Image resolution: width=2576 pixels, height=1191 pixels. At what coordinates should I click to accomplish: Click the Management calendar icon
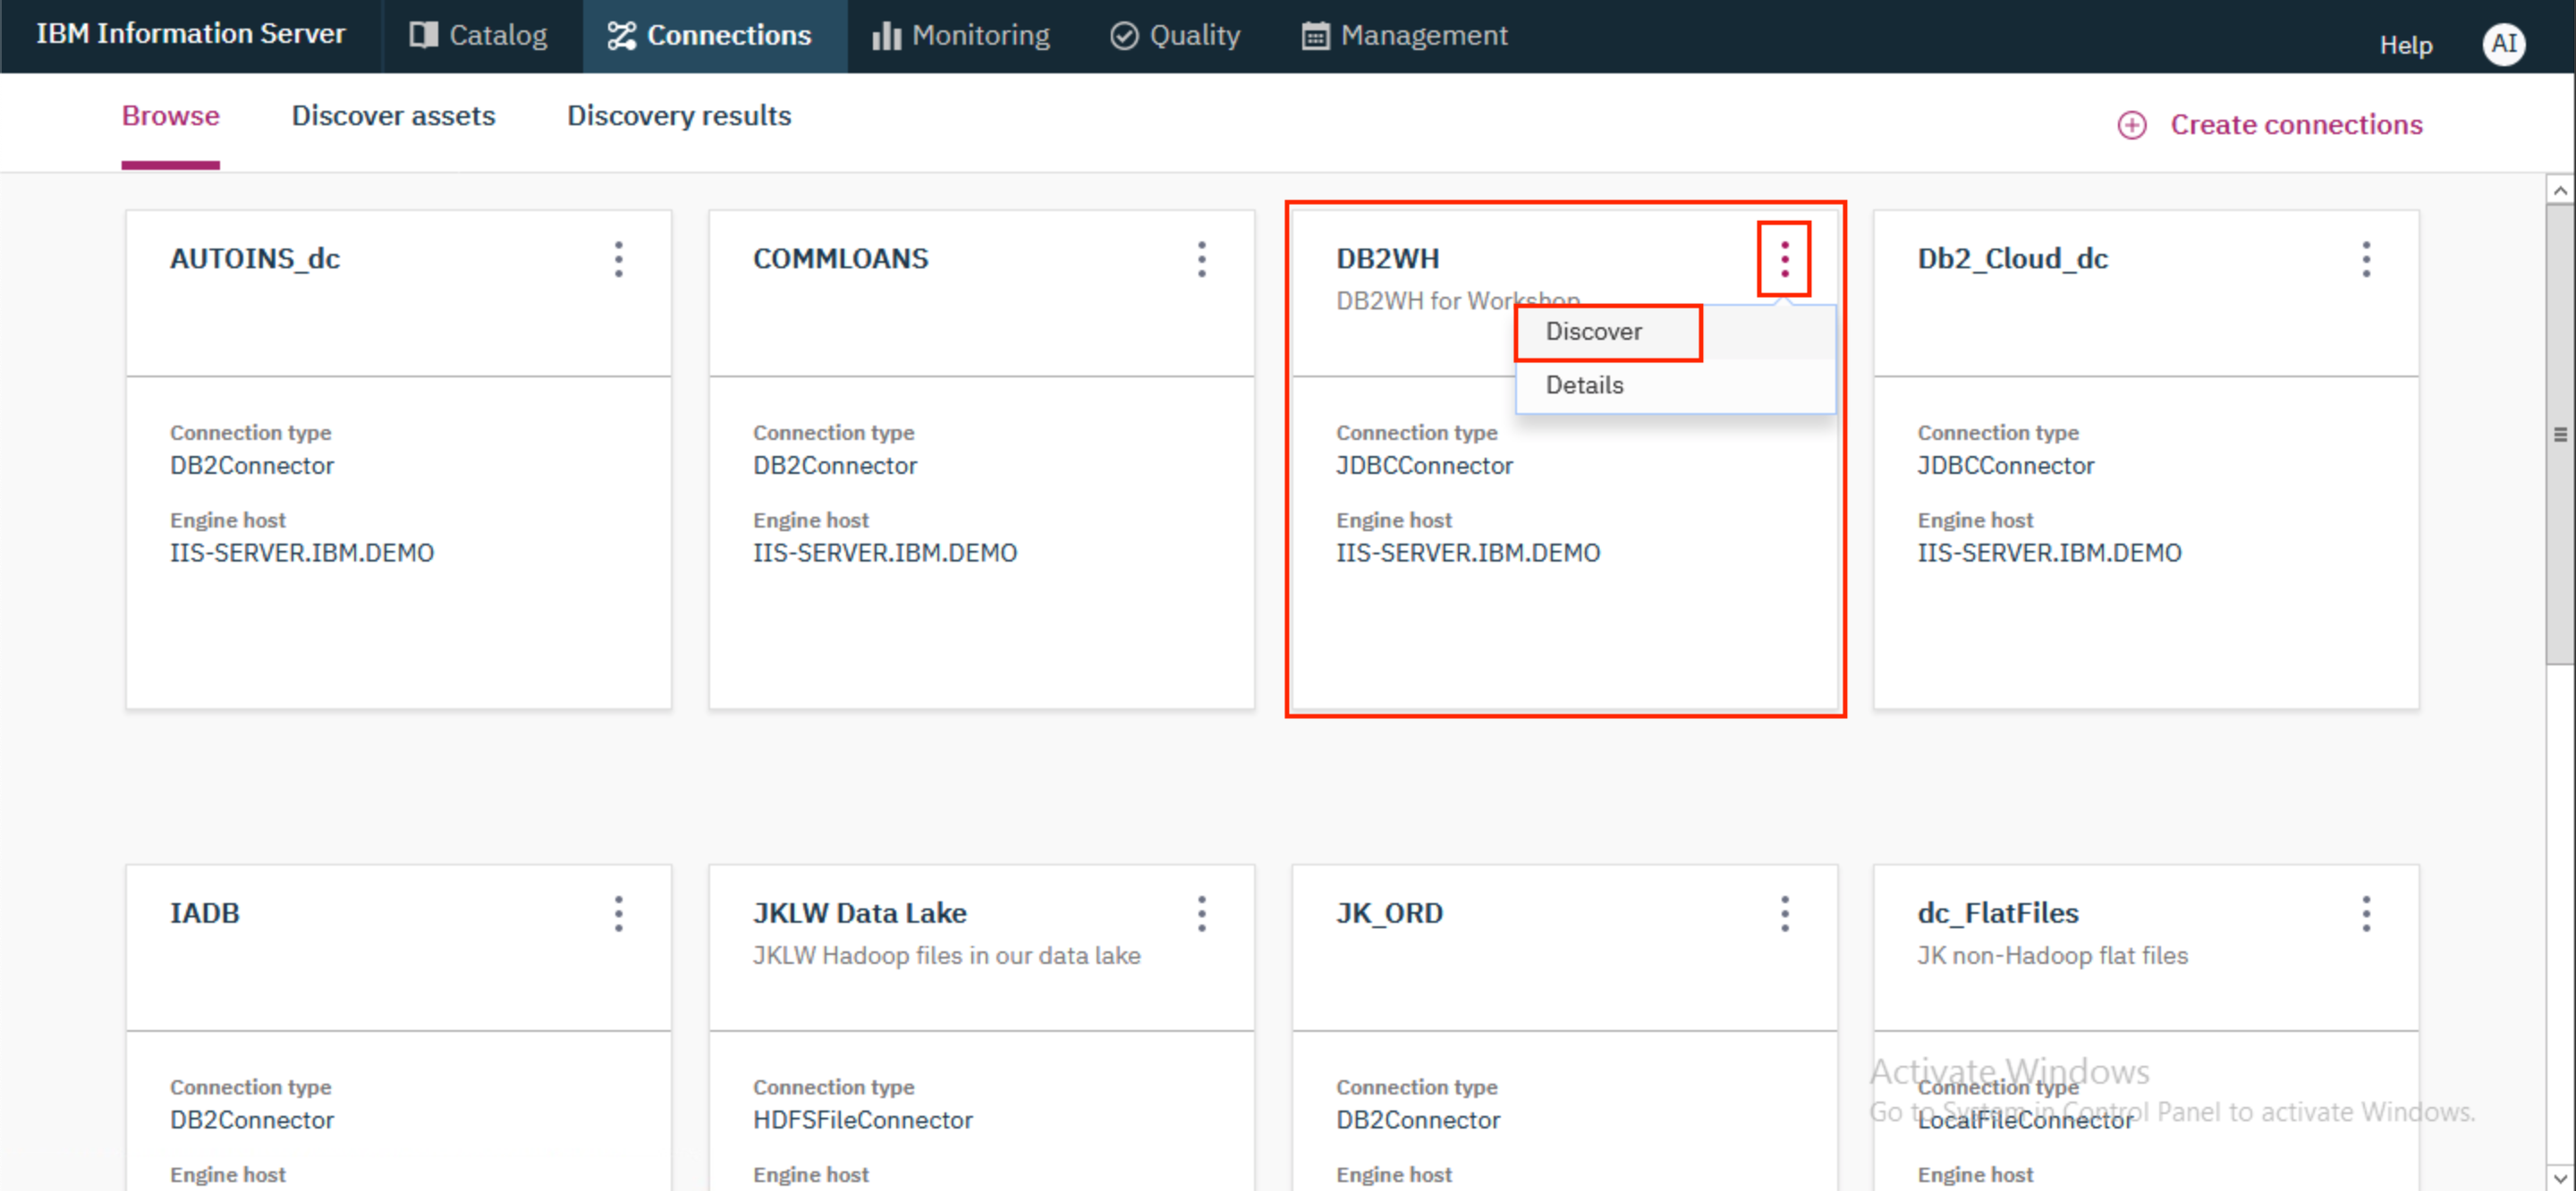pyautogui.click(x=1315, y=36)
